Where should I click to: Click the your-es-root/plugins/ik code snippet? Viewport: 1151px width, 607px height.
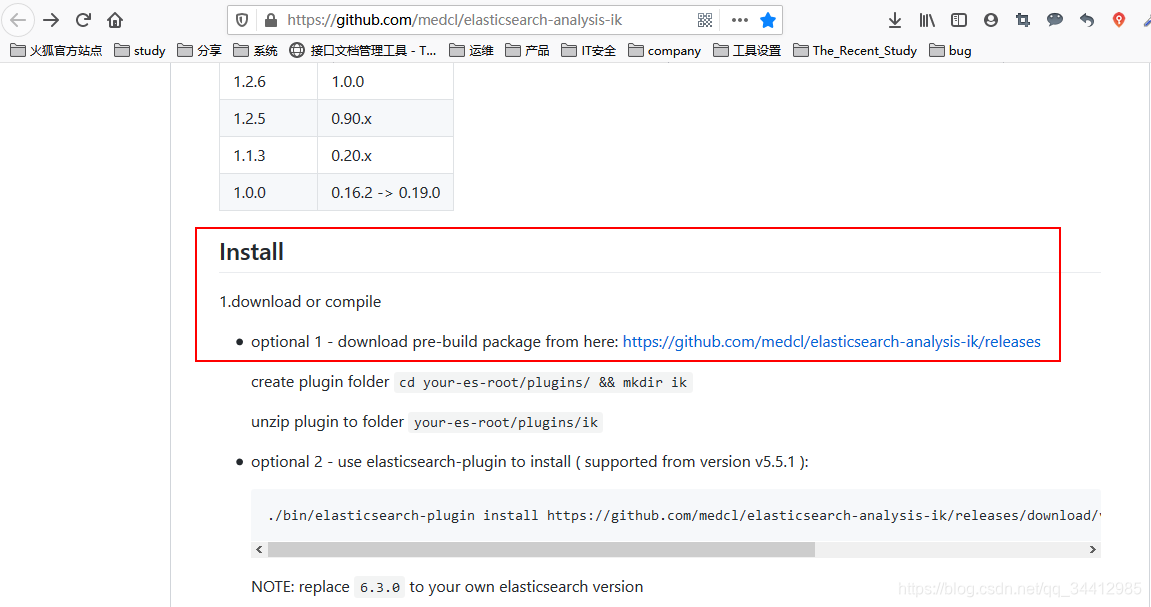click(x=506, y=422)
